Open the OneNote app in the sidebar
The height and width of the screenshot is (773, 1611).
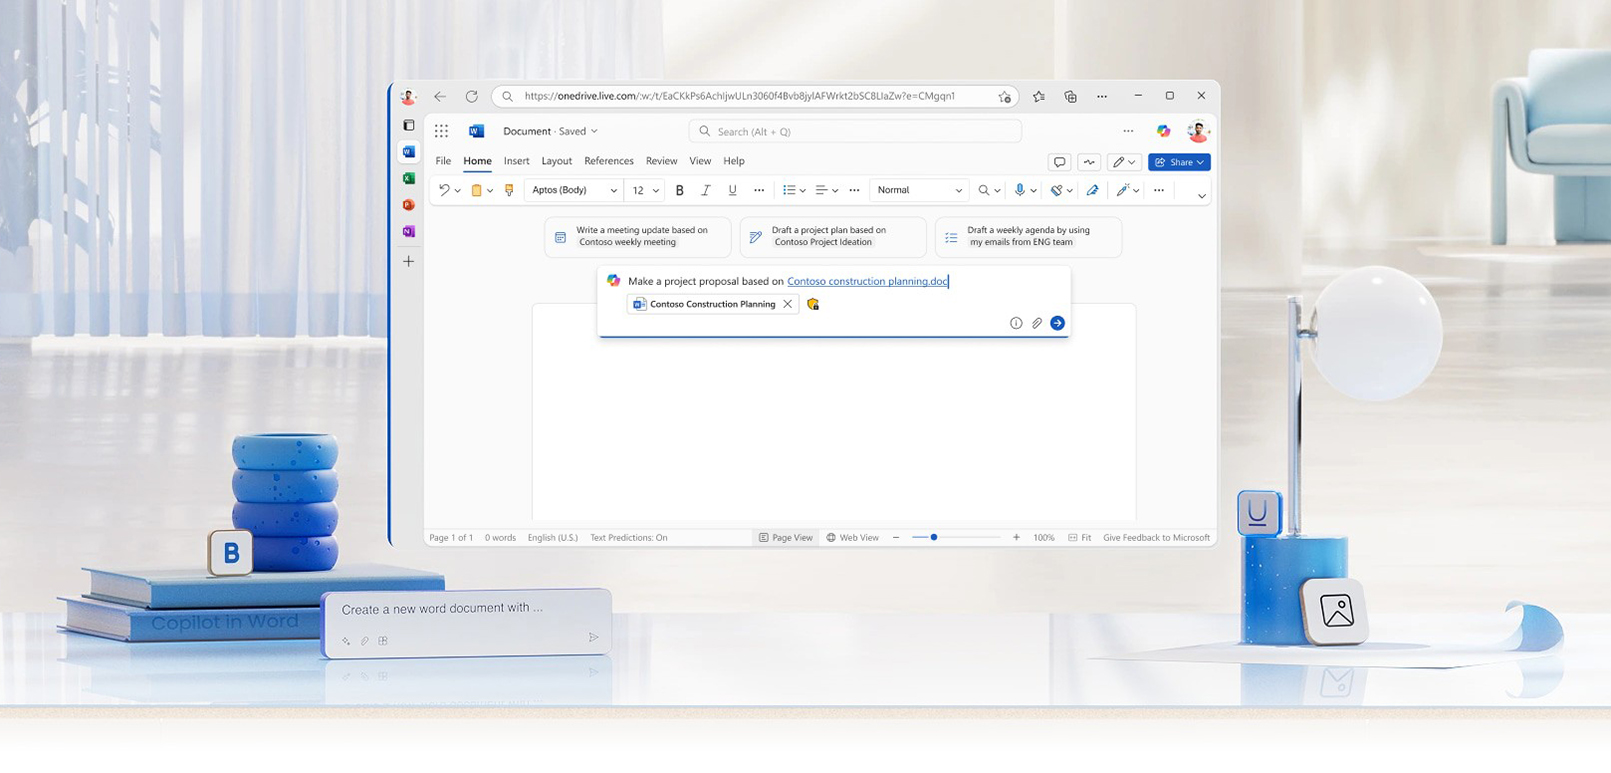(408, 231)
